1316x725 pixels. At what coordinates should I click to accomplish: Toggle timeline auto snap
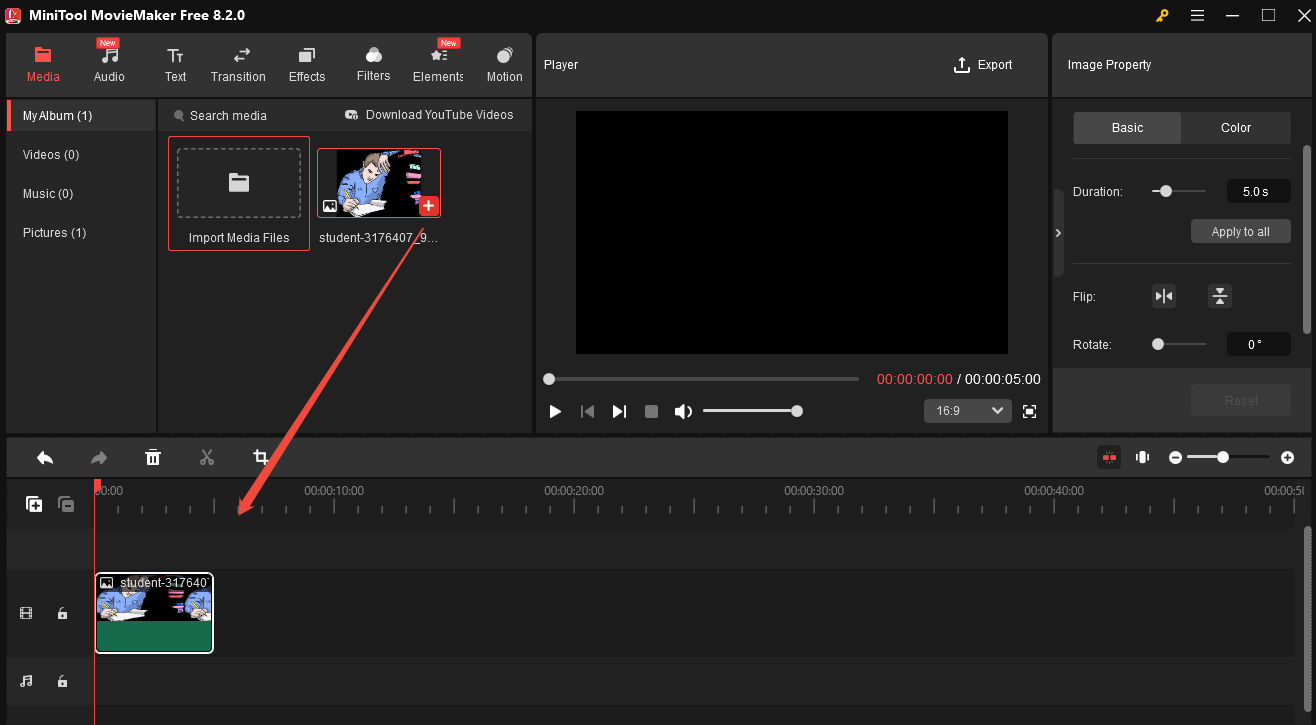[1109, 457]
